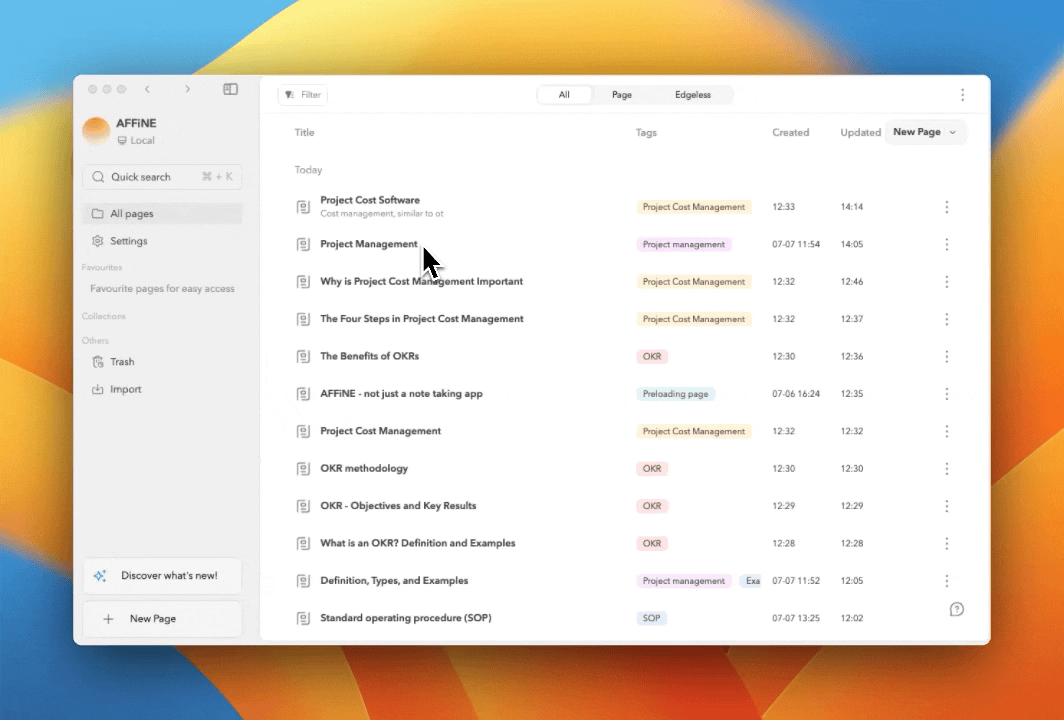Click the page icon beside OKR methodology
The image size is (1064, 720).
point(303,468)
